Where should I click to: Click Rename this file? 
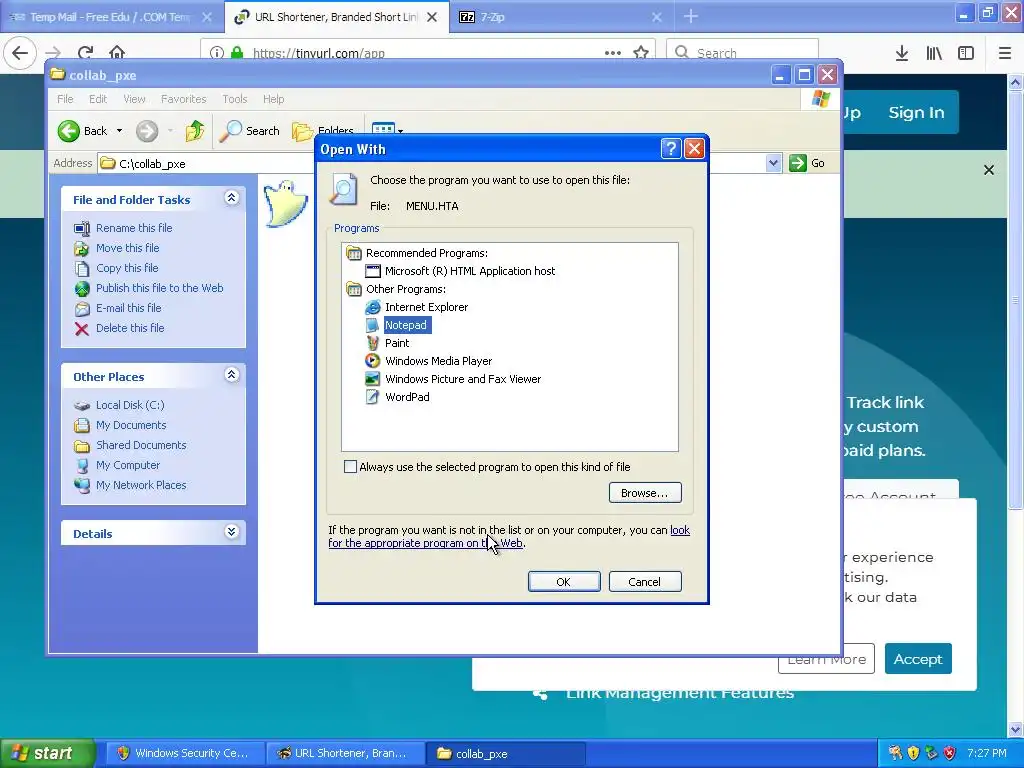tap(134, 228)
